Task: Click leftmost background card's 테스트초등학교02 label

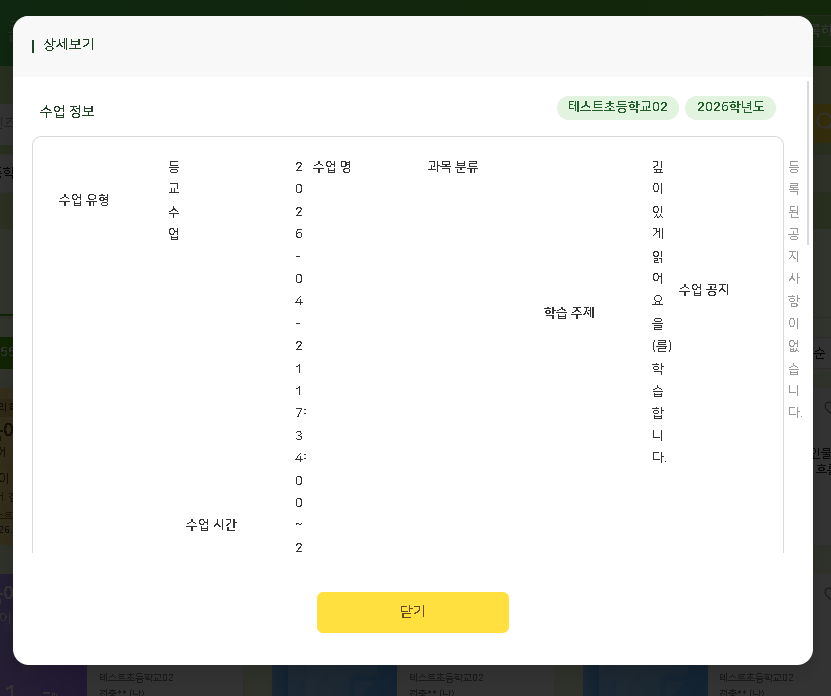Action: [138, 677]
